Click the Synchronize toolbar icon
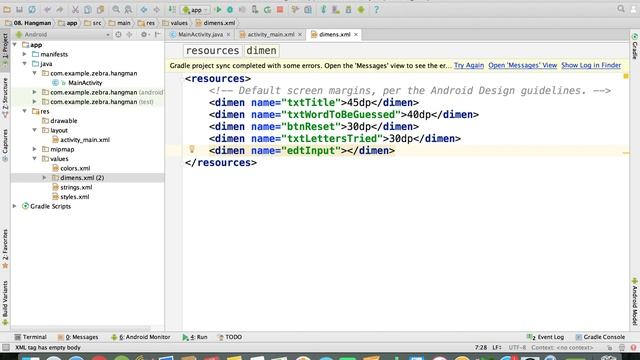 [x=32, y=9]
